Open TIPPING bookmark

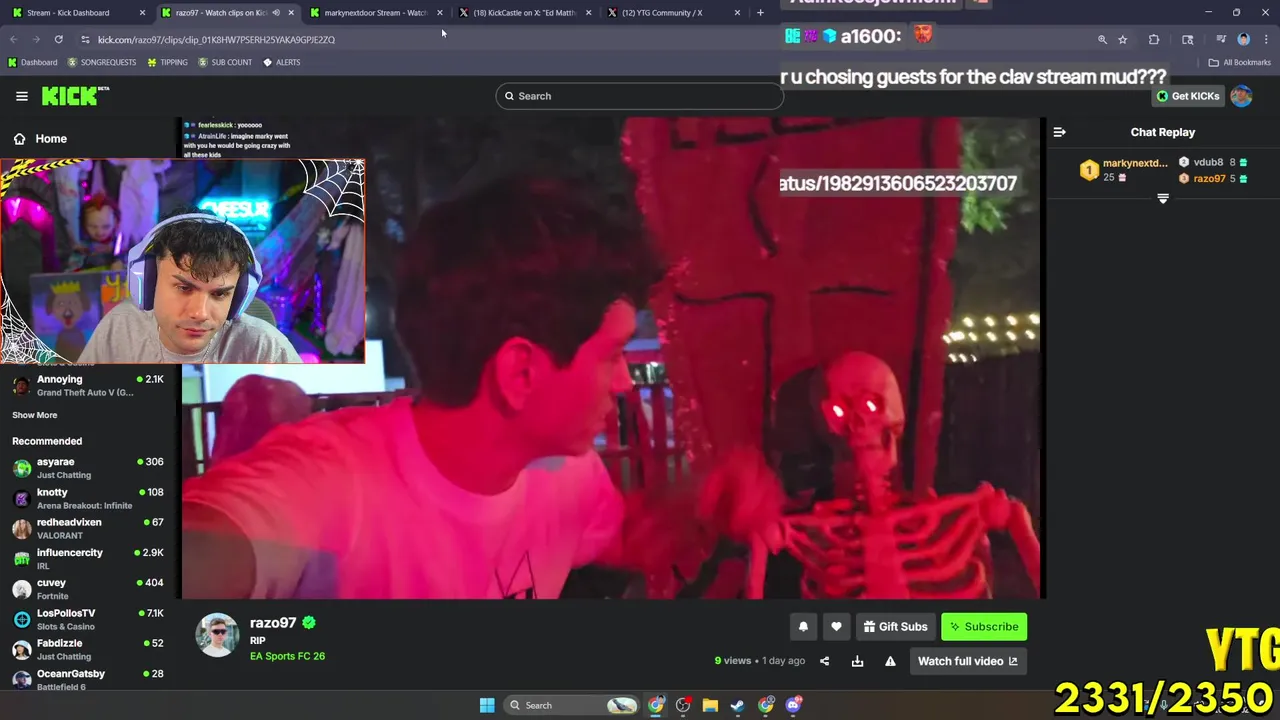click(167, 62)
